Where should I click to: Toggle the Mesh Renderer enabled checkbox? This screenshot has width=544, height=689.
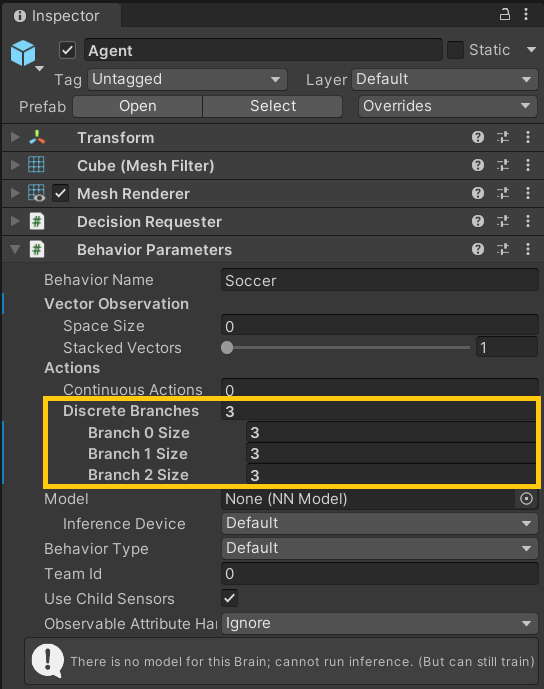[x=61, y=193]
